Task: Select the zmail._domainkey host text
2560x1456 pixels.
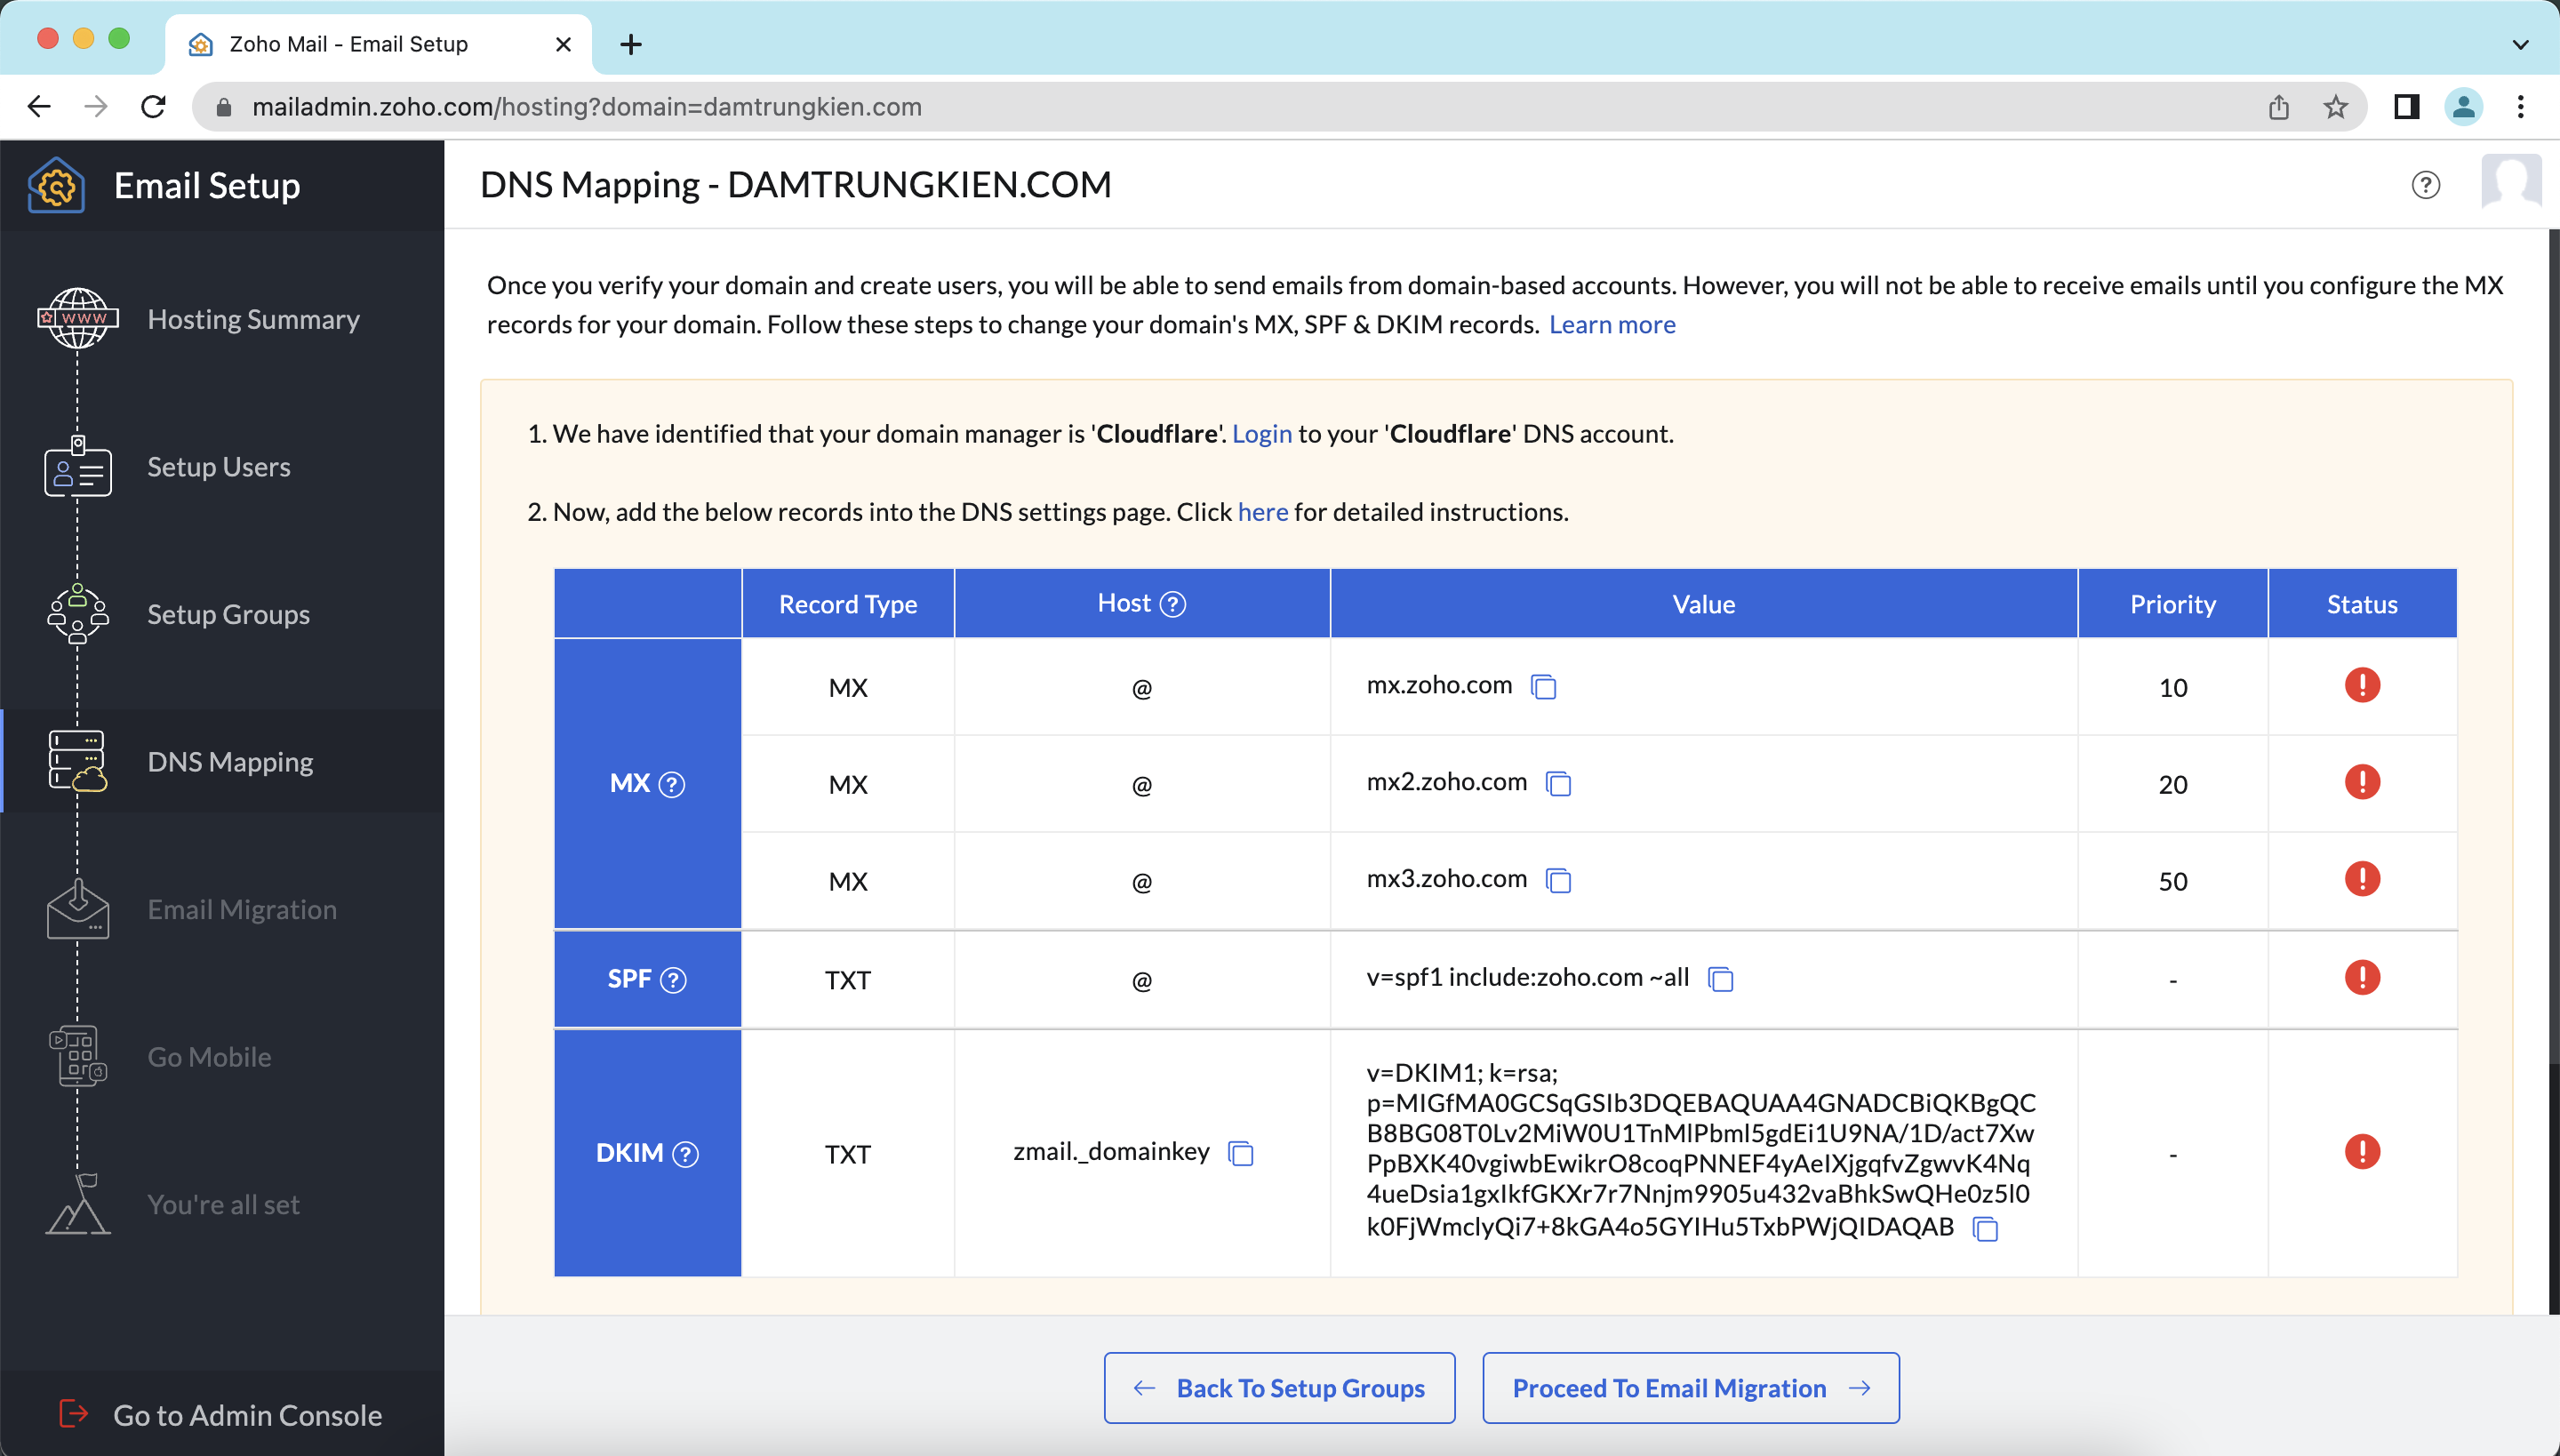Action: tap(1111, 1152)
